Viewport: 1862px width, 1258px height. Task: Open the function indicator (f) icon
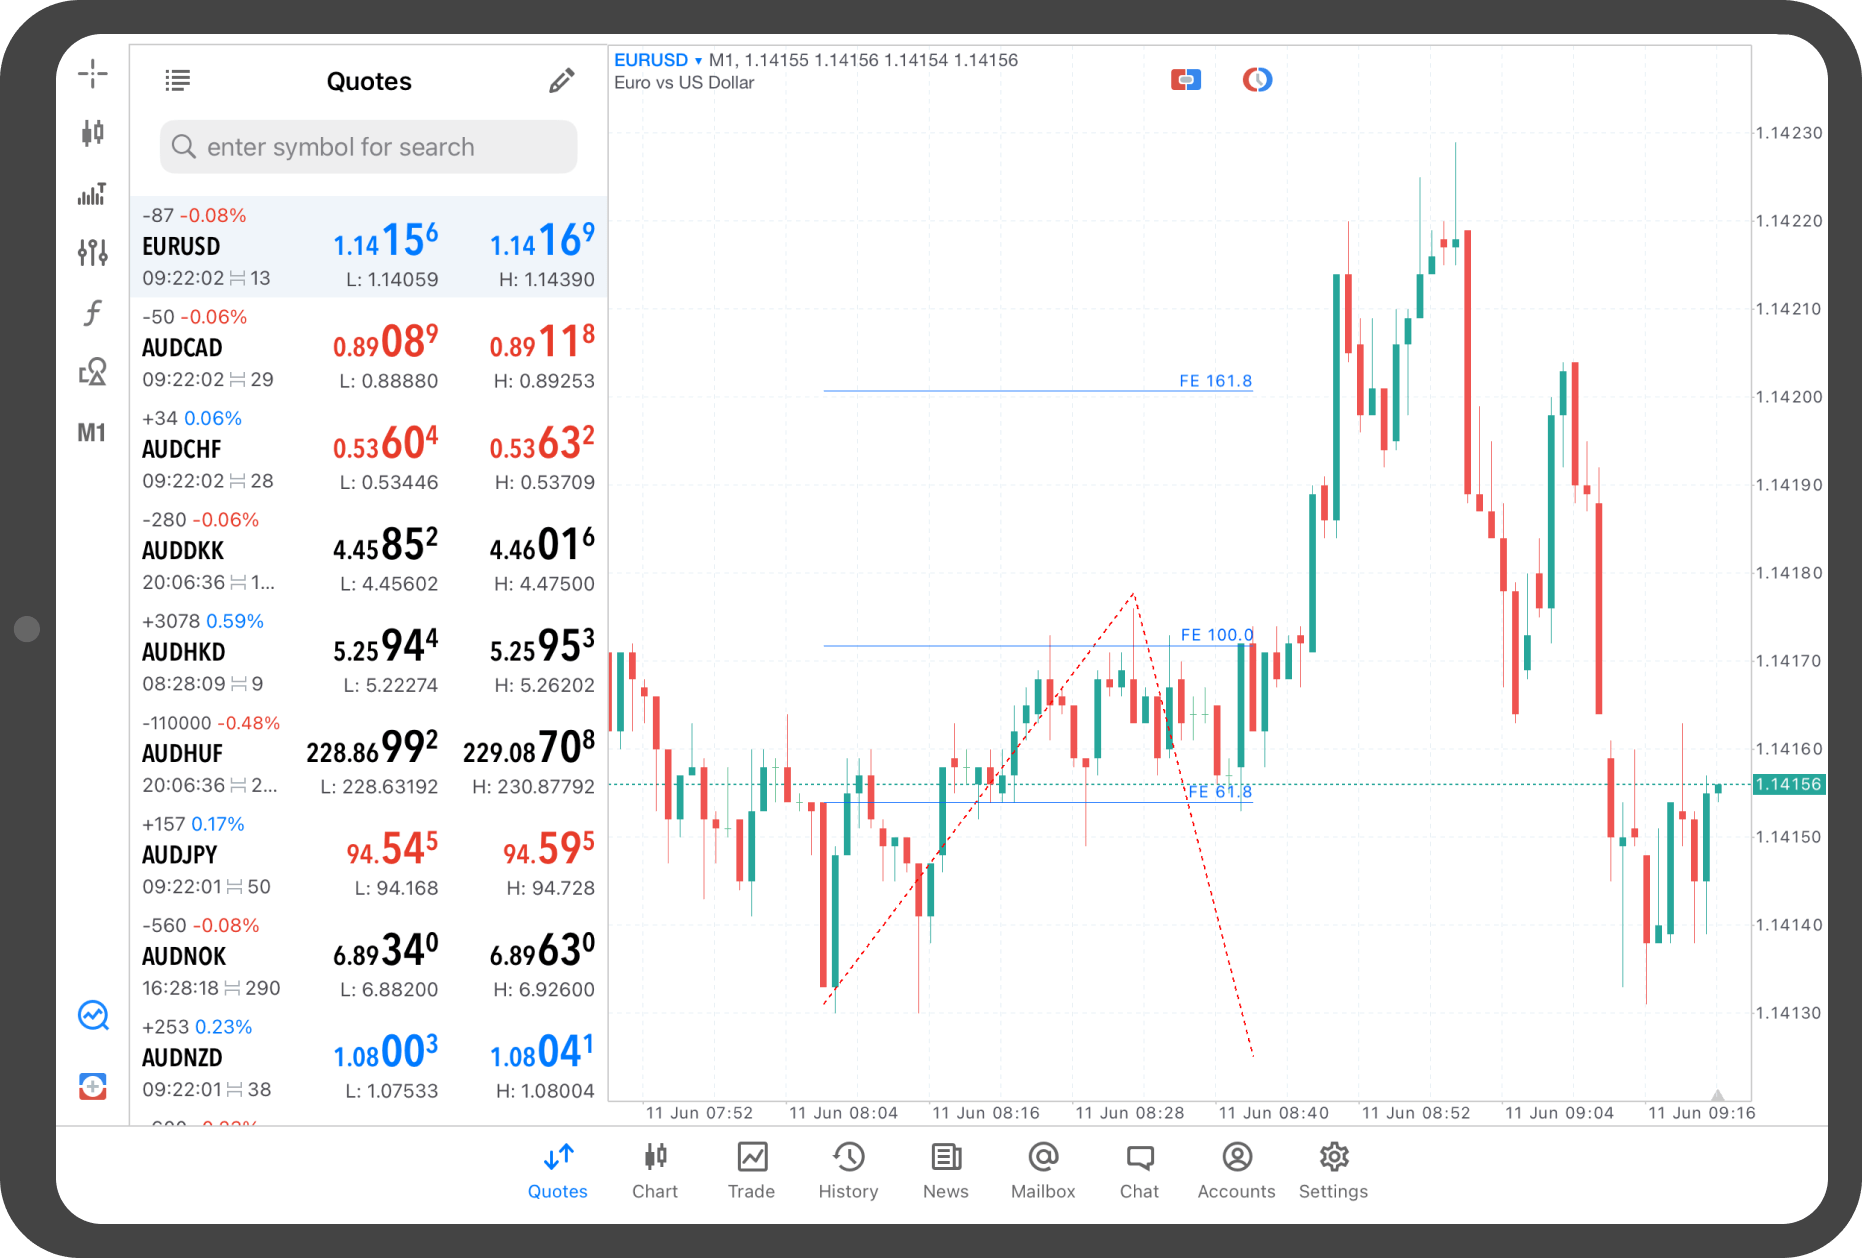[x=92, y=313]
